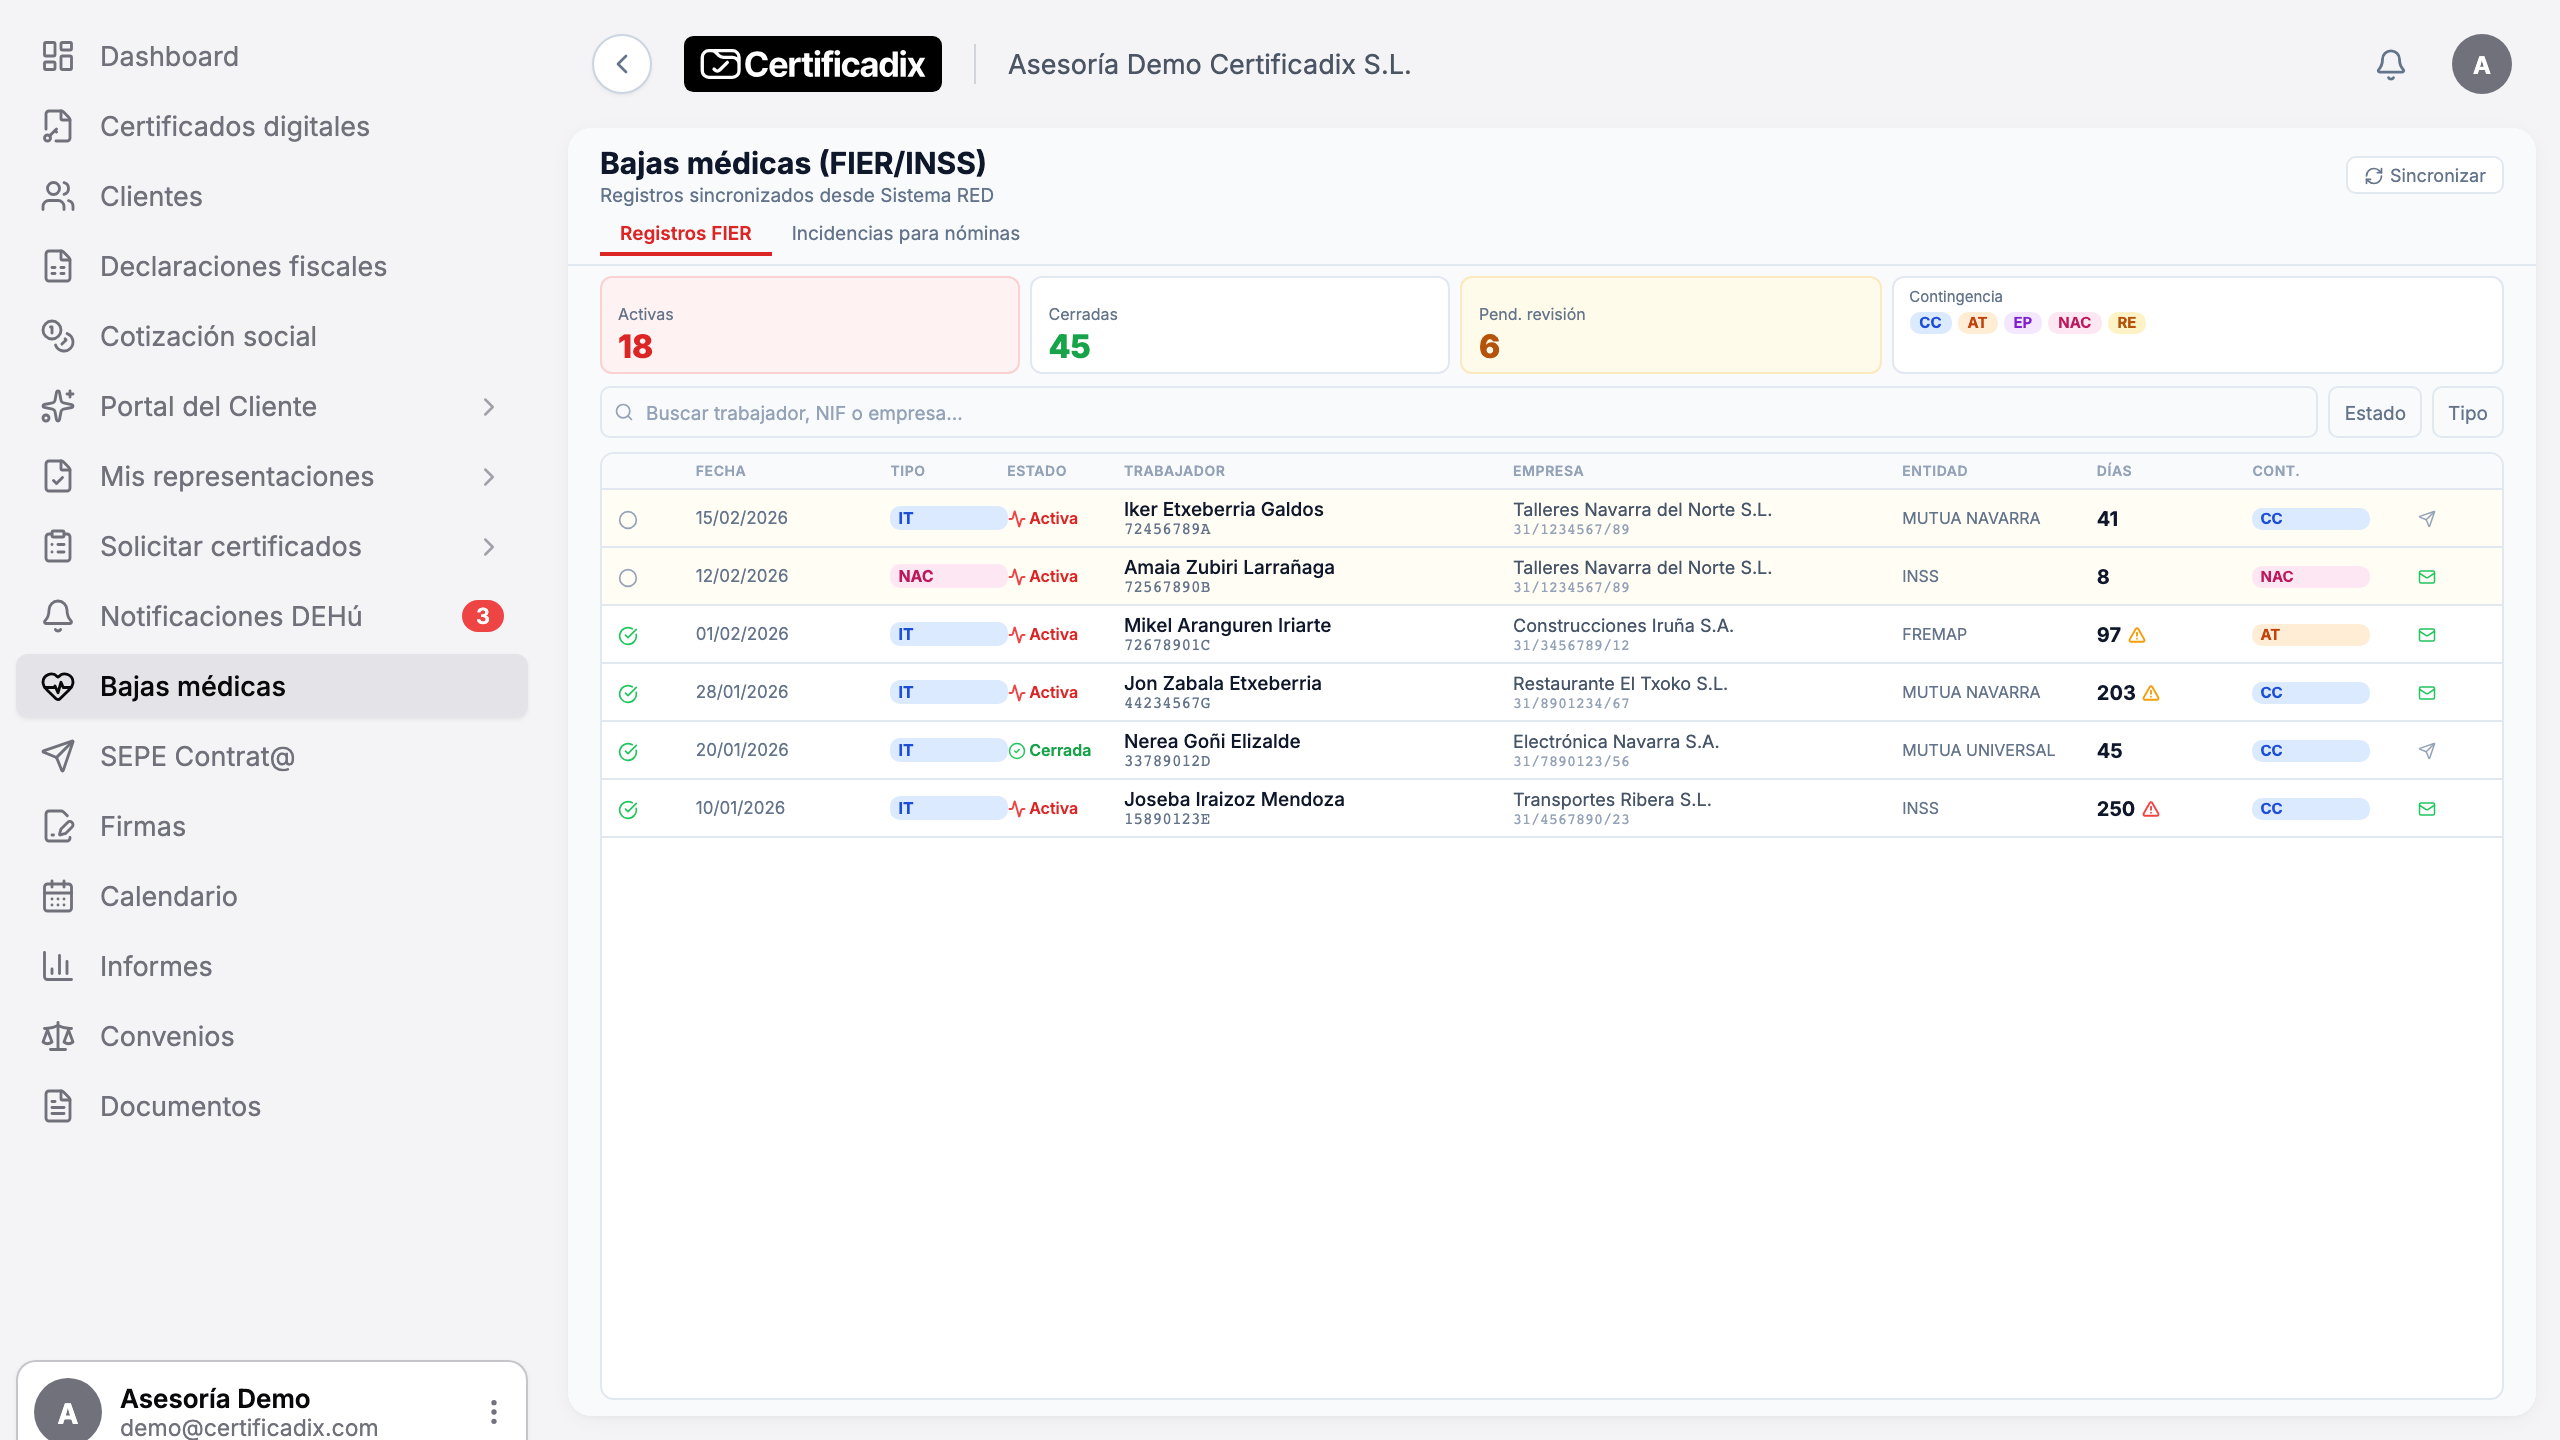2560x1440 pixels.
Task: Click send icon in Iker Etxeberria row
Action: (x=2427, y=519)
